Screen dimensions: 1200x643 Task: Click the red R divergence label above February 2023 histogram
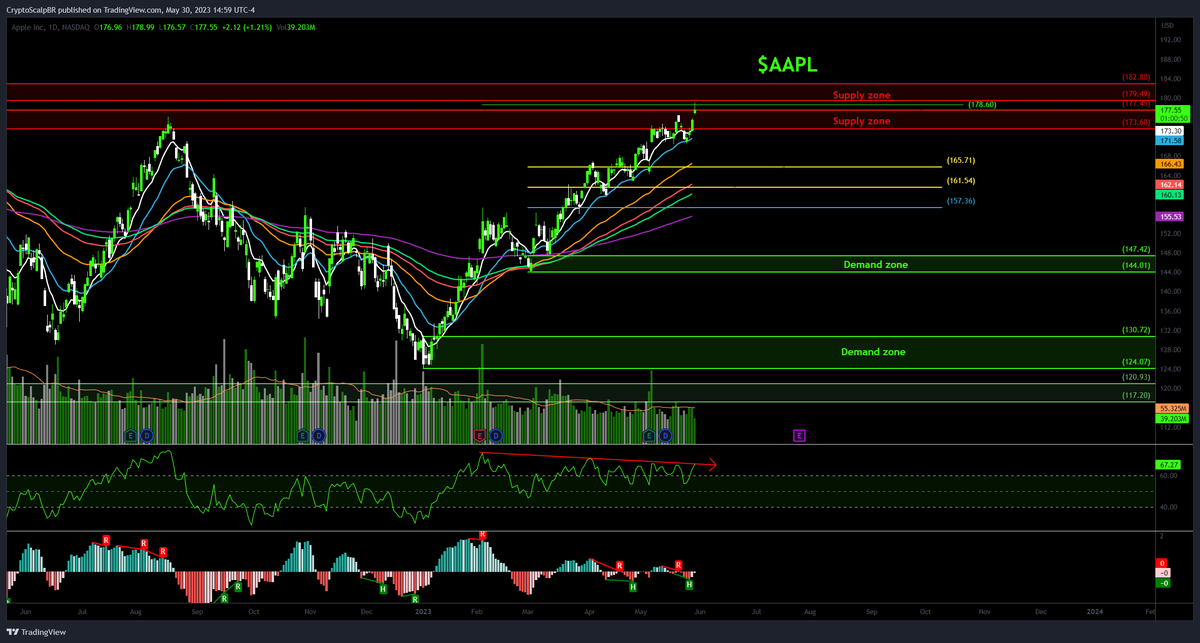483,536
